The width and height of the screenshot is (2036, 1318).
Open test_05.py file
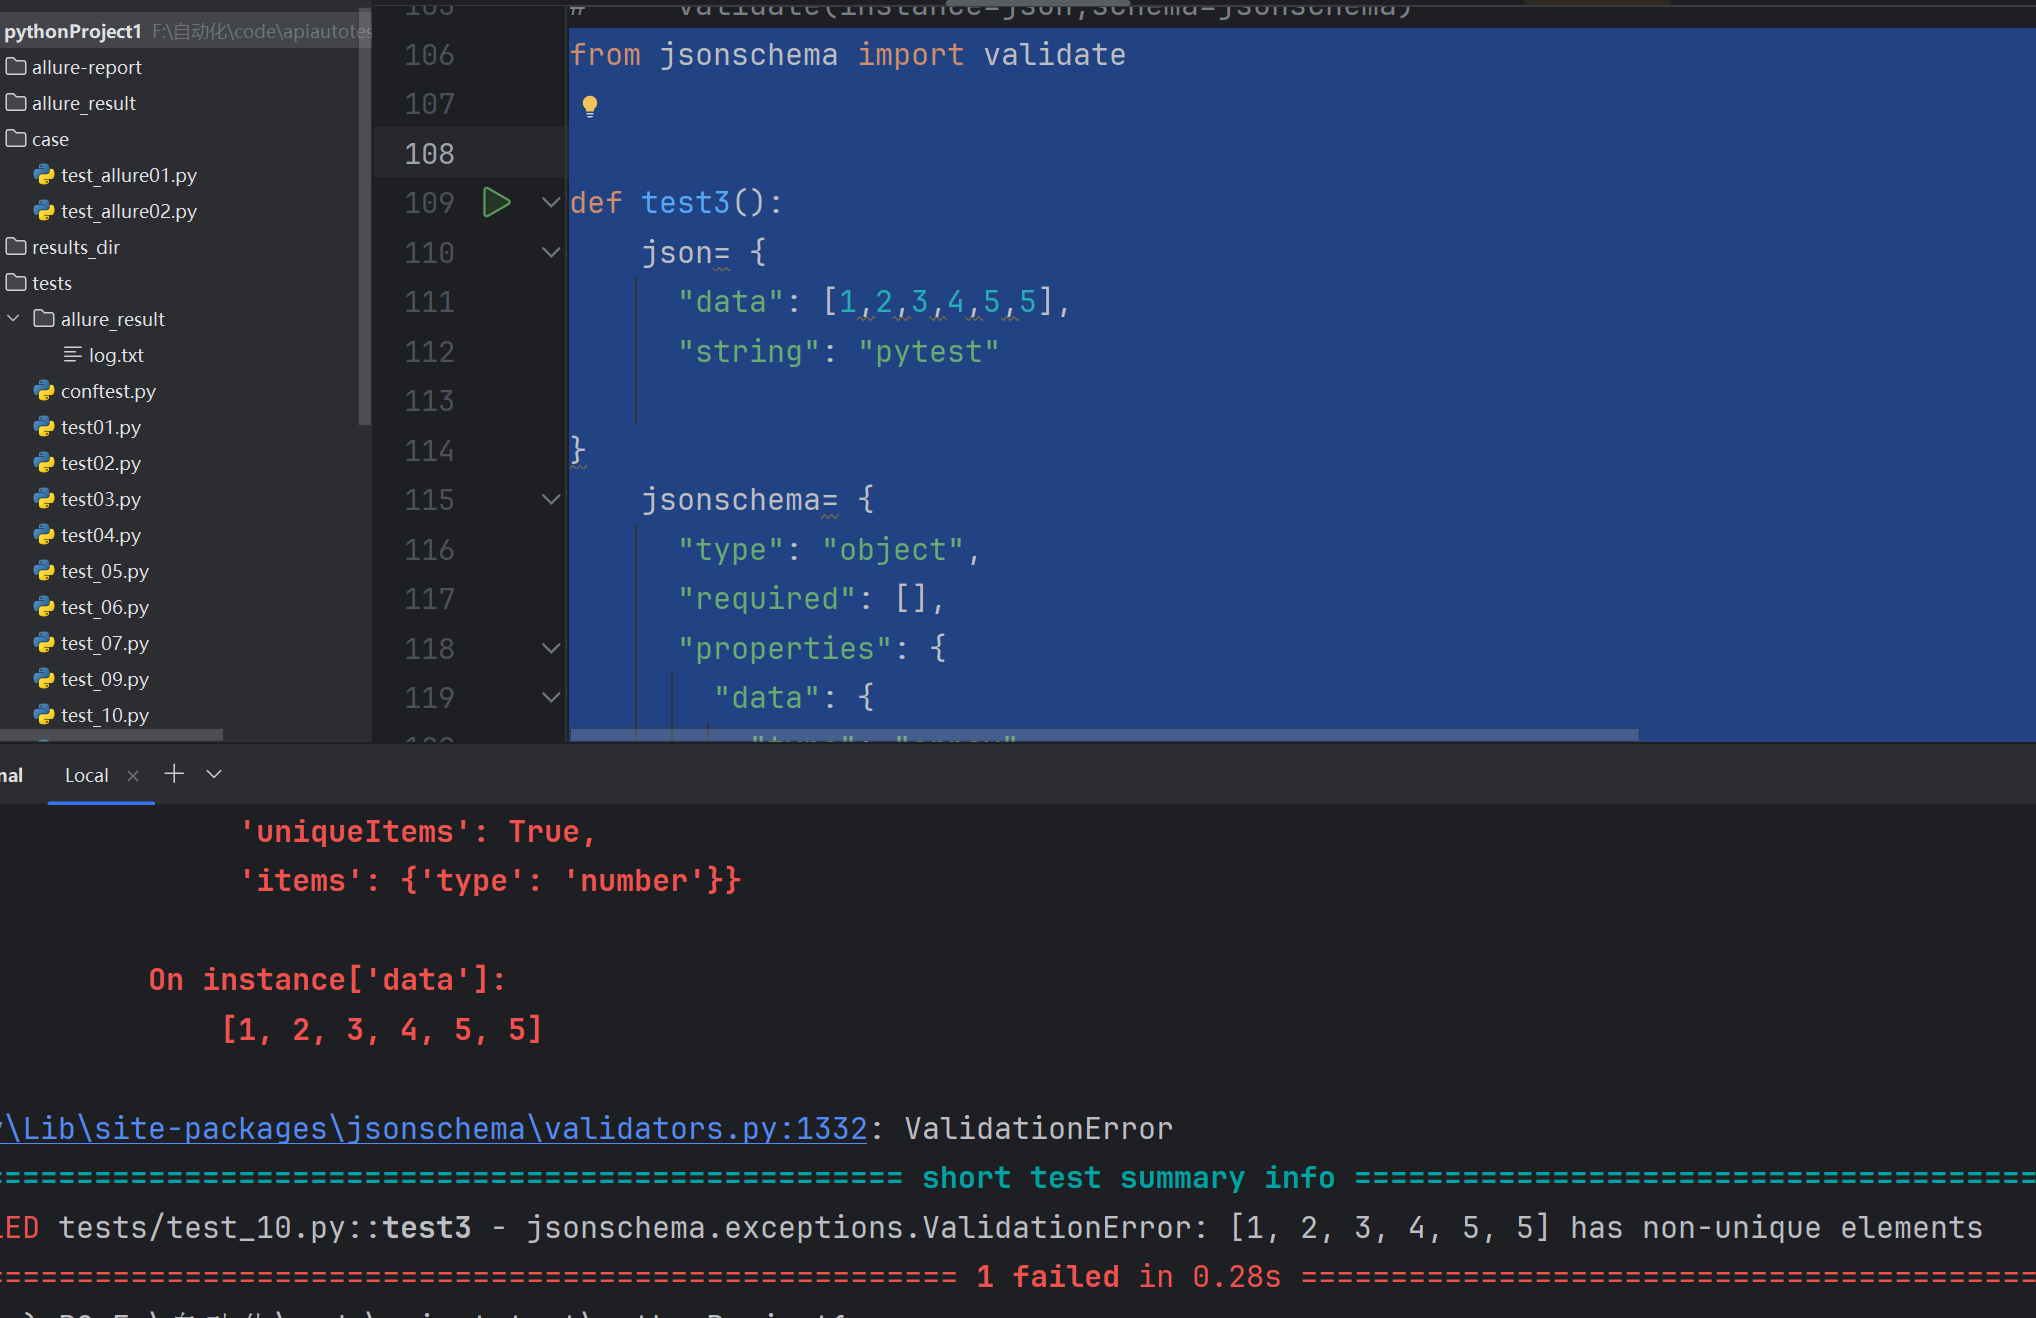pos(104,571)
